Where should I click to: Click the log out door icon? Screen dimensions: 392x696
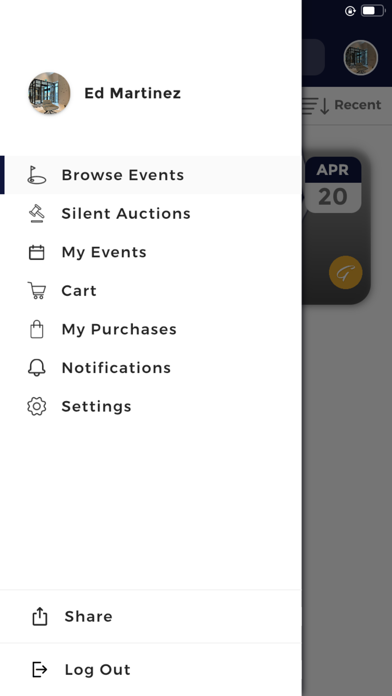40,669
